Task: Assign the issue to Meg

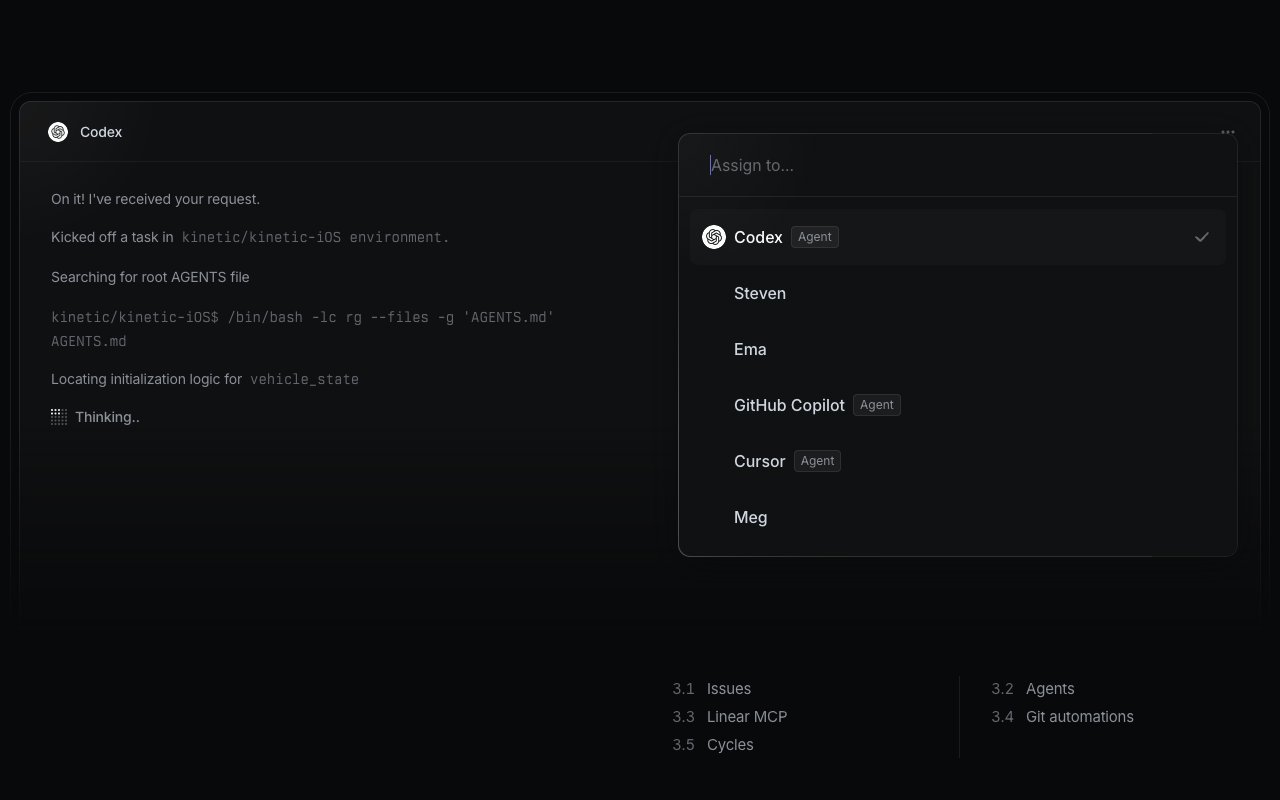Action: tap(958, 517)
